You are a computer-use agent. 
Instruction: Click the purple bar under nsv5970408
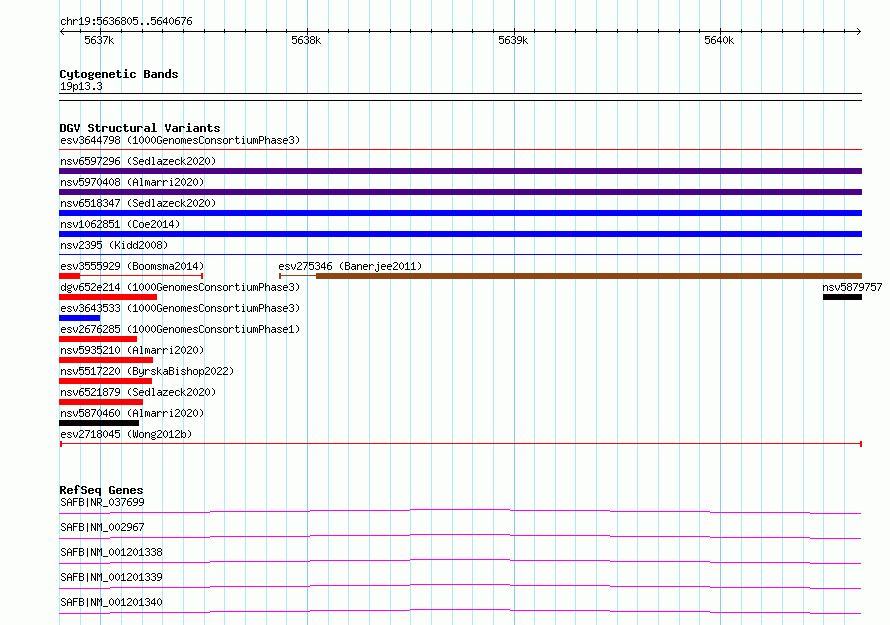[x=460, y=192]
